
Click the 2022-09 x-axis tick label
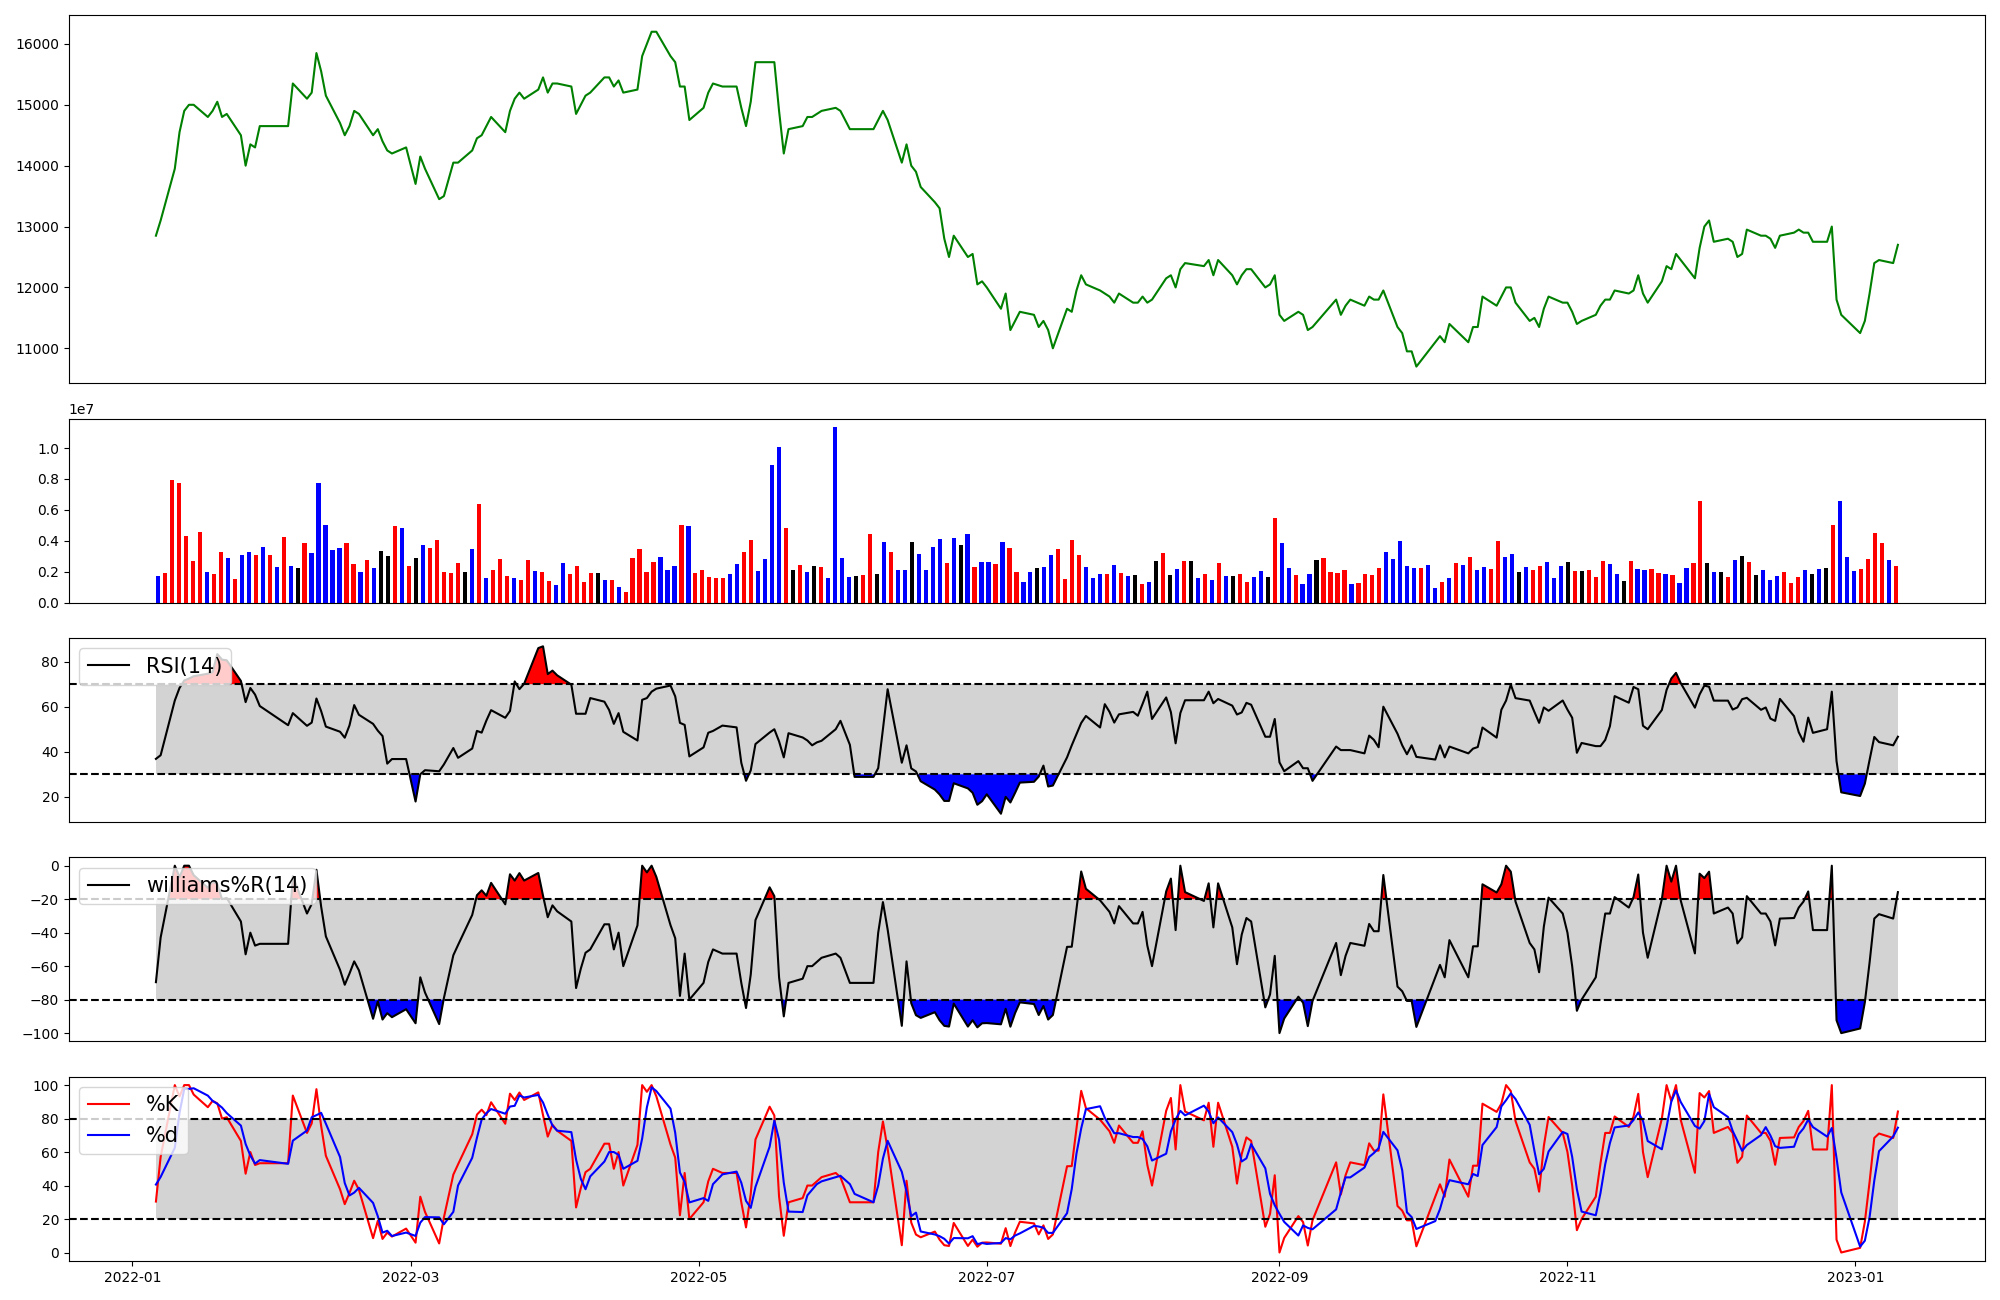point(1279,1277)
